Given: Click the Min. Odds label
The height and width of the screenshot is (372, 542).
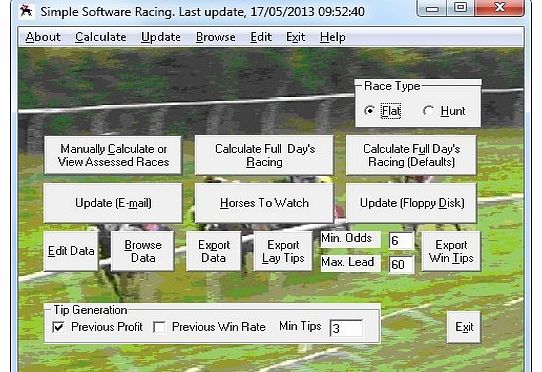Looking at the screenshot, I should tap(347, 238).
